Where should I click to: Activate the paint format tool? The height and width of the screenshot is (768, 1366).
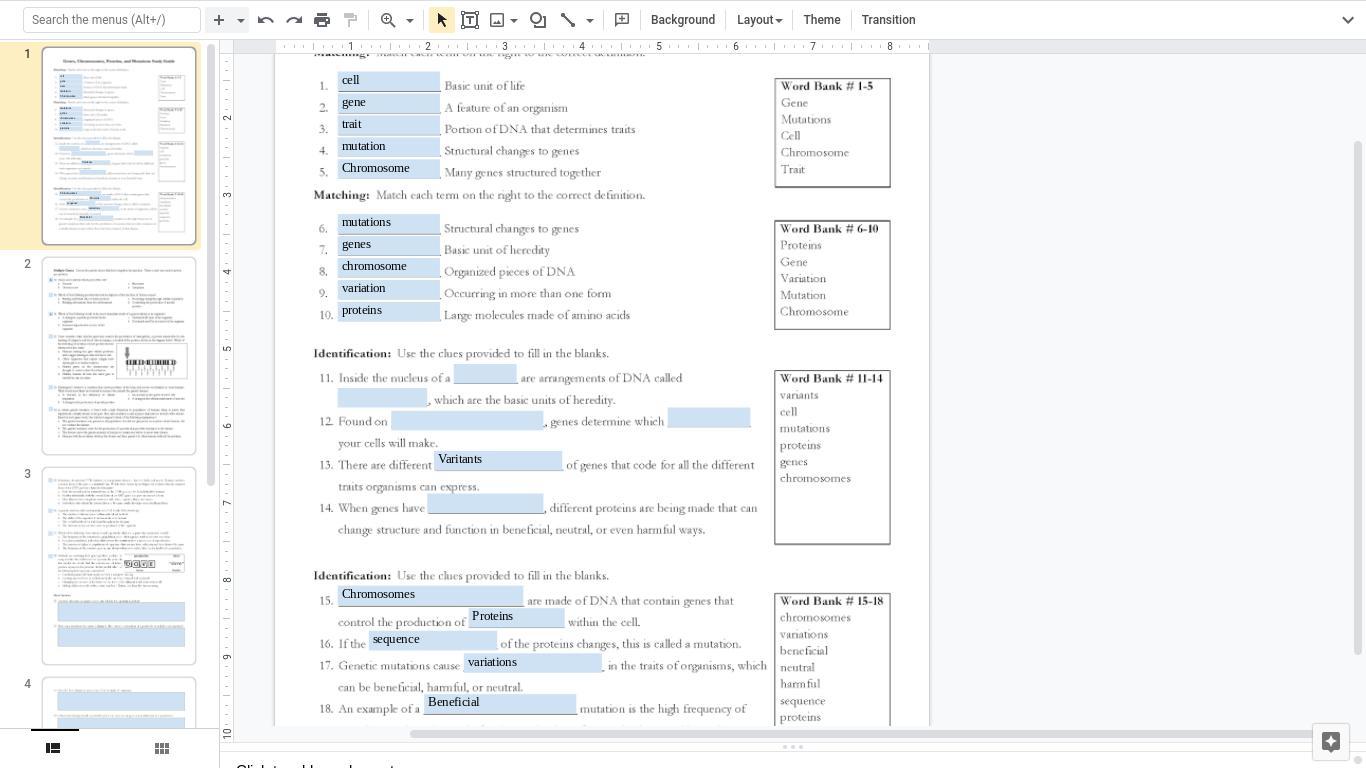click(350, 20)
